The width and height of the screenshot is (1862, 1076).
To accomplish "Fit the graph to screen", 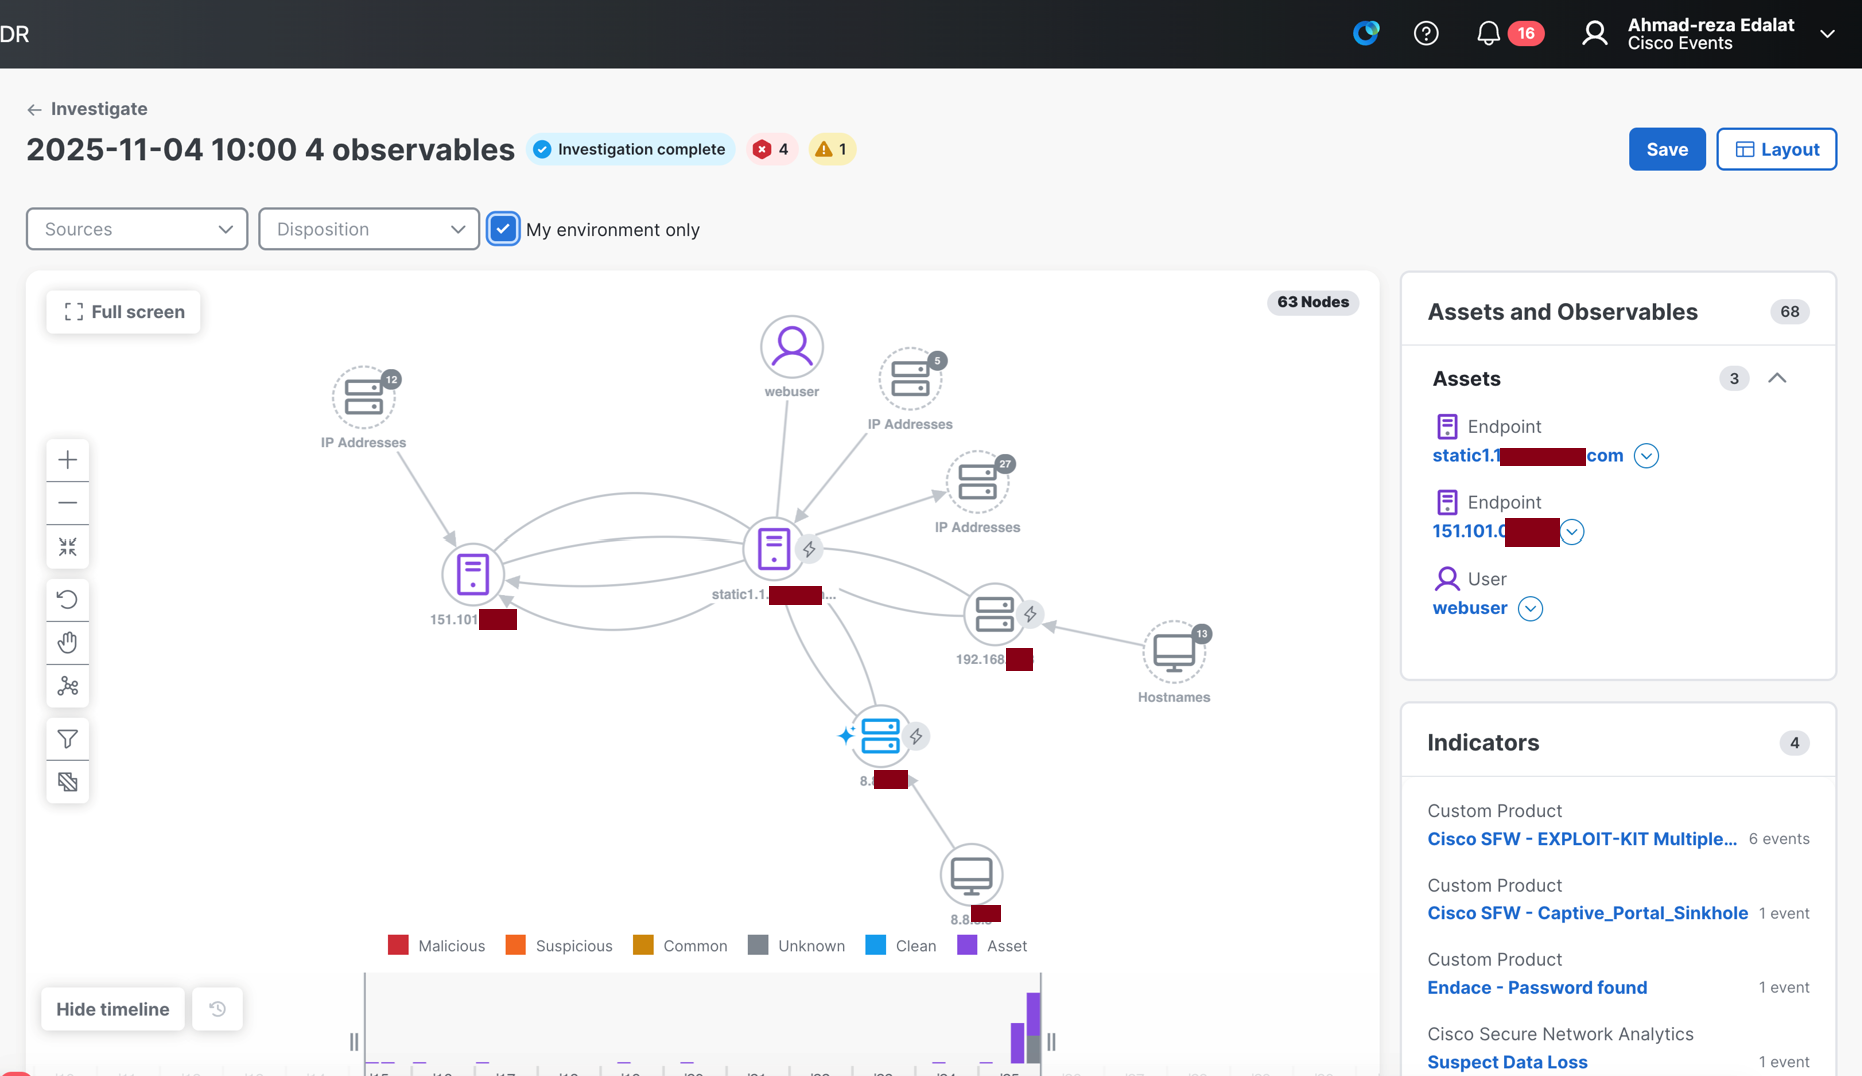I will [67, 547].
